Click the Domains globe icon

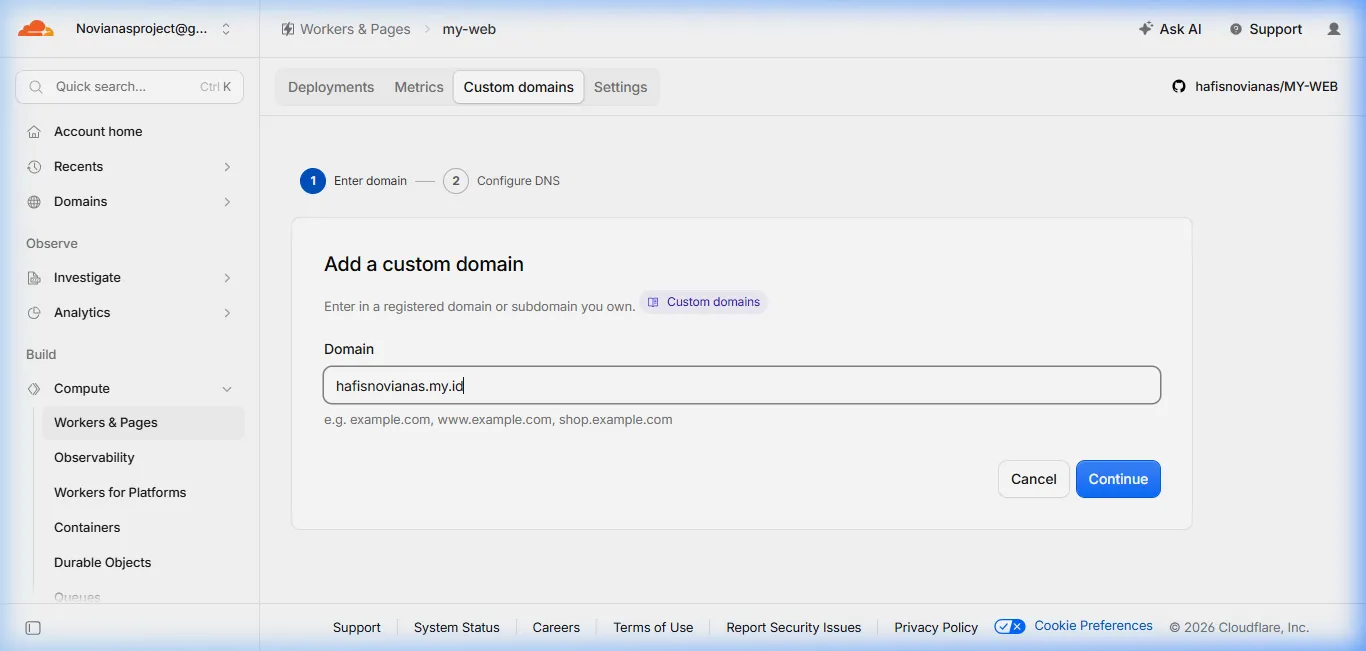(x=34, y=202)
